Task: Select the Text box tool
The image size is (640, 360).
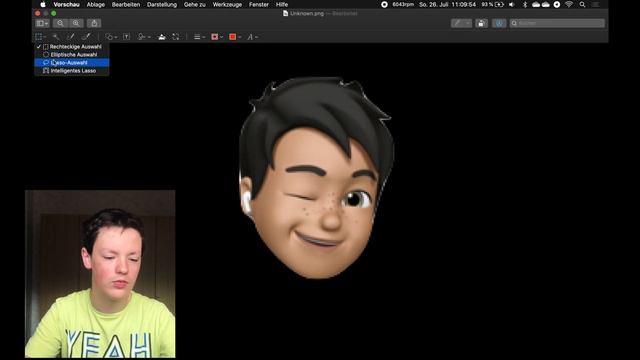Action: [x=127, y=37]
